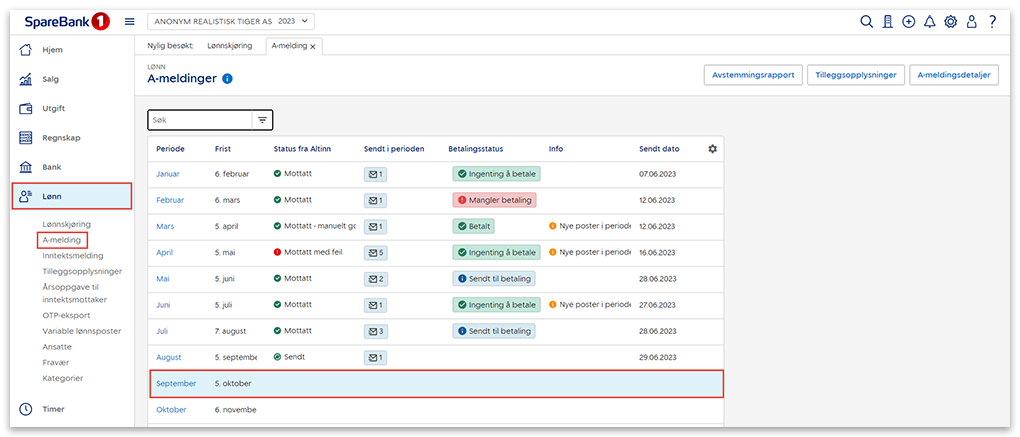Click the Avstemmingsrapport button
Viewport: 1020px width, 437px height.
tap(751, 75)
